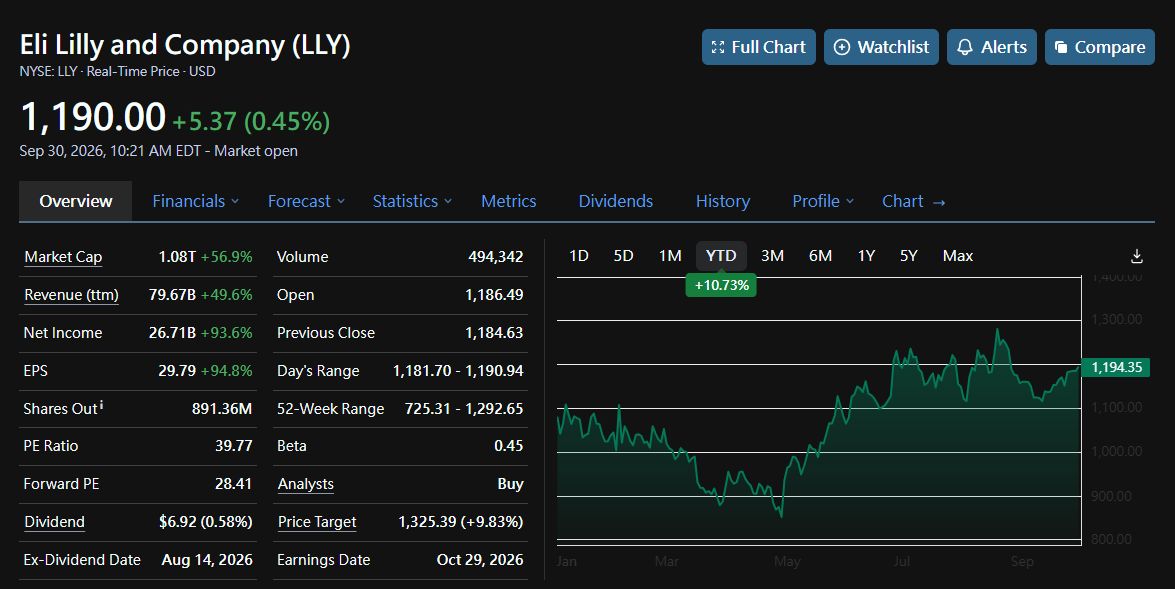Expand the Statistics dropdown menu
The width and height of the screenshot is (1175, 589).
coord(412,202)
